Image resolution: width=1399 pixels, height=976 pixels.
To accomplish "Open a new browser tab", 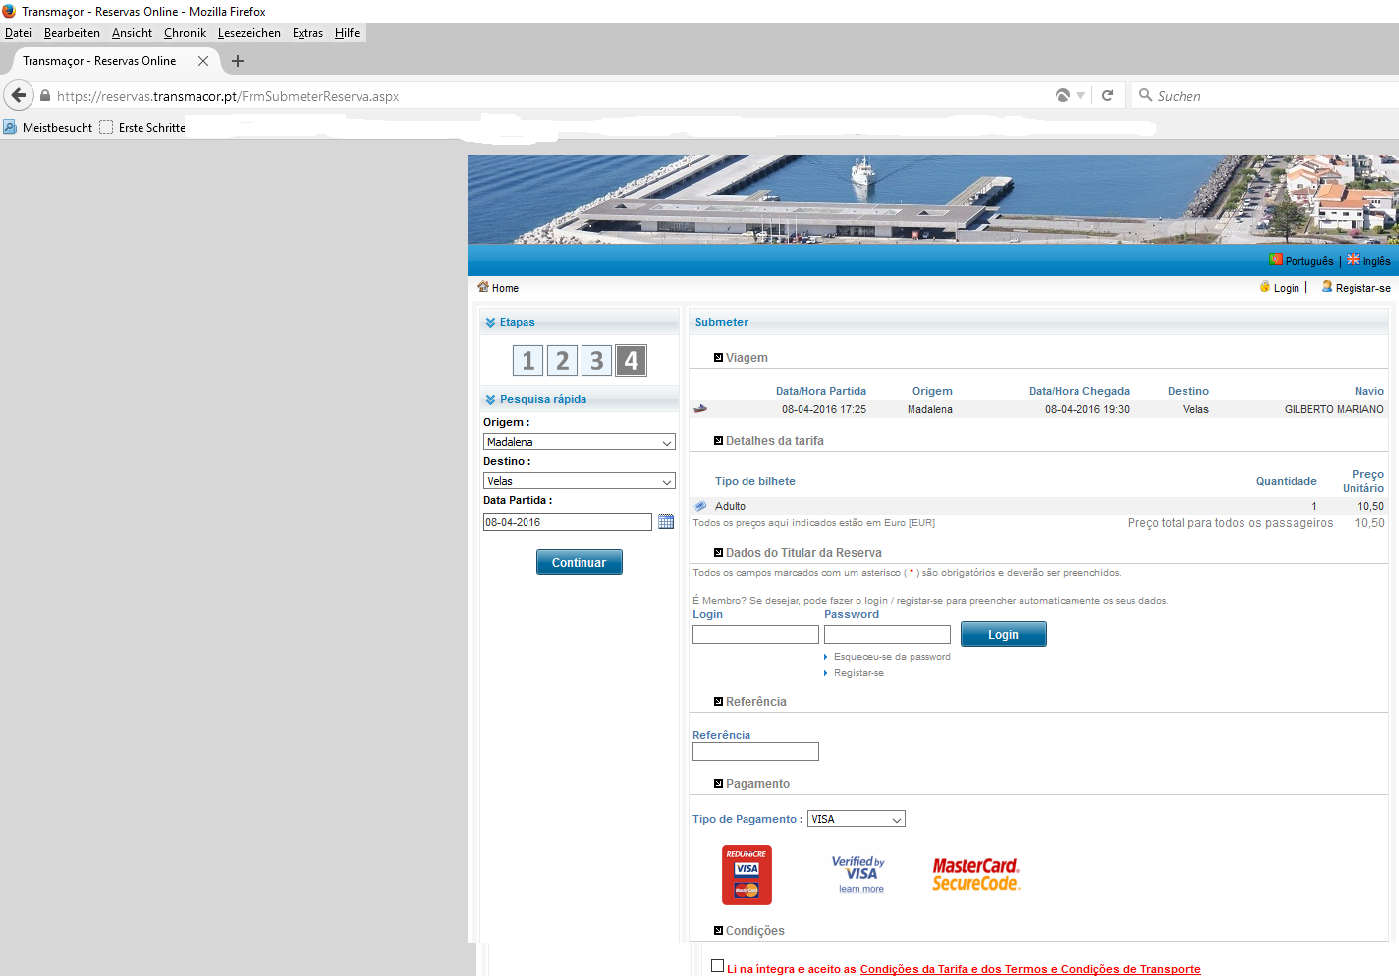I will 238,61.
